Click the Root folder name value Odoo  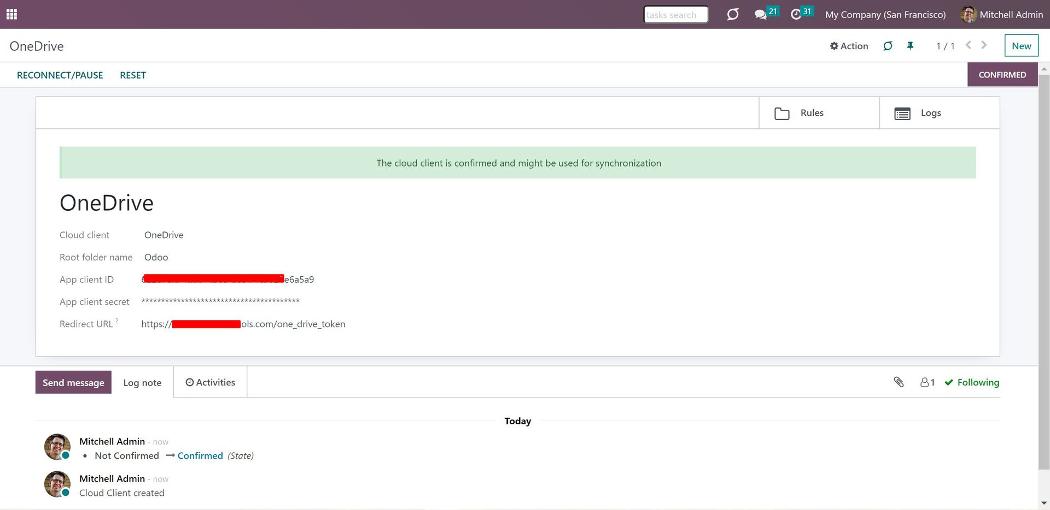pos(156,257)
